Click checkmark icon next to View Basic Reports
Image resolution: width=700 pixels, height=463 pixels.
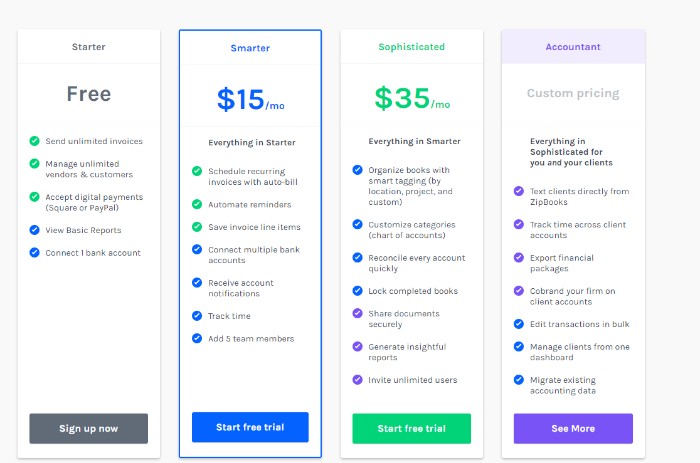coord(35,230)
